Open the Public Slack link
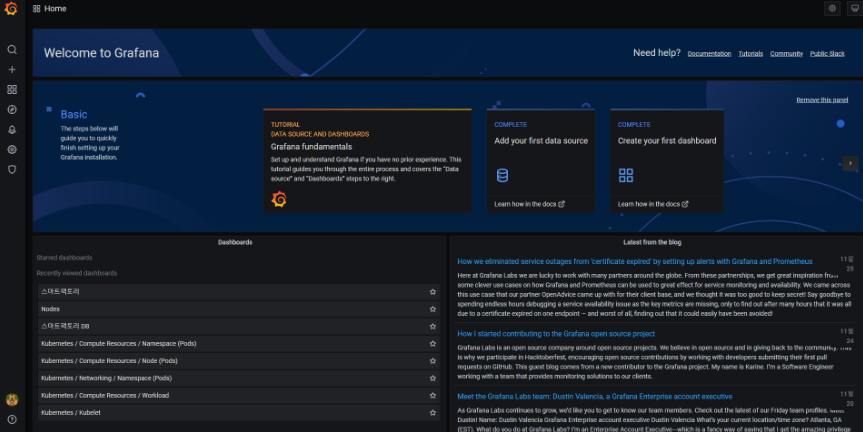863x432 pixels. [x=827, y=53]
